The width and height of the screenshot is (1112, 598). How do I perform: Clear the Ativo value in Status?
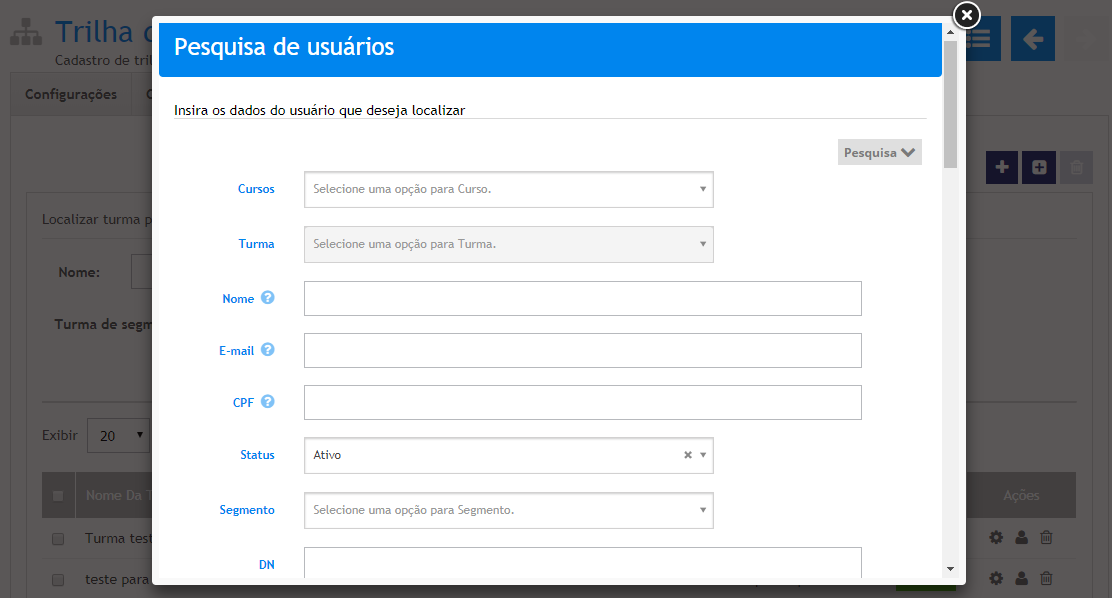(x=687, y=455)
